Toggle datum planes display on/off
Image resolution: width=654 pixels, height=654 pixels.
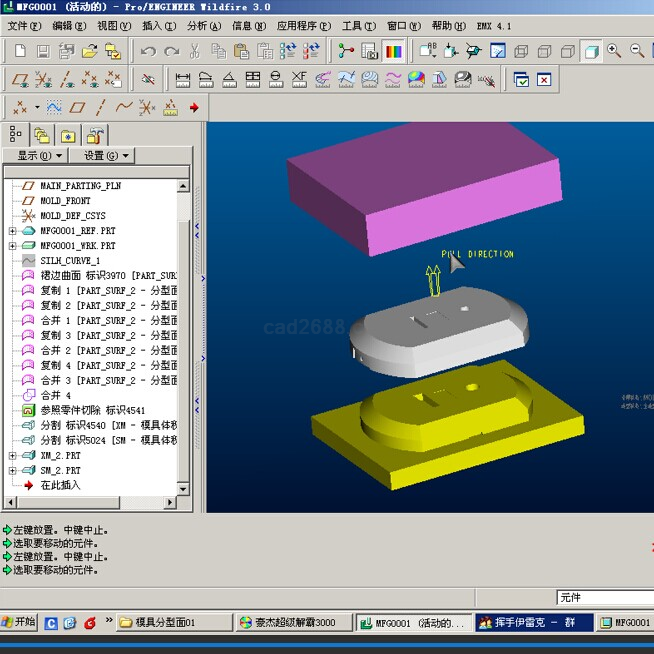point(18,79)
